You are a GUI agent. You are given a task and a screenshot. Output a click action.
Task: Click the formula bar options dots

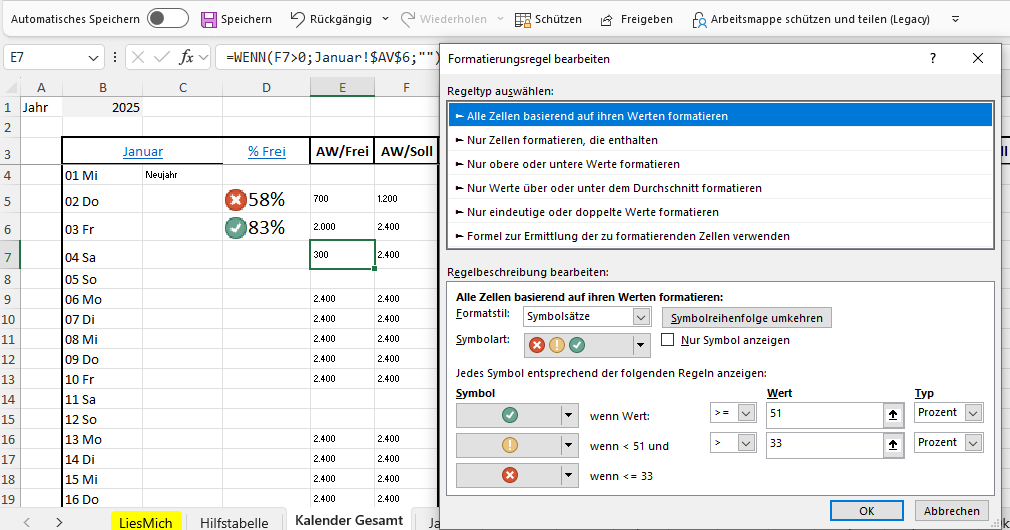(115, 57)
